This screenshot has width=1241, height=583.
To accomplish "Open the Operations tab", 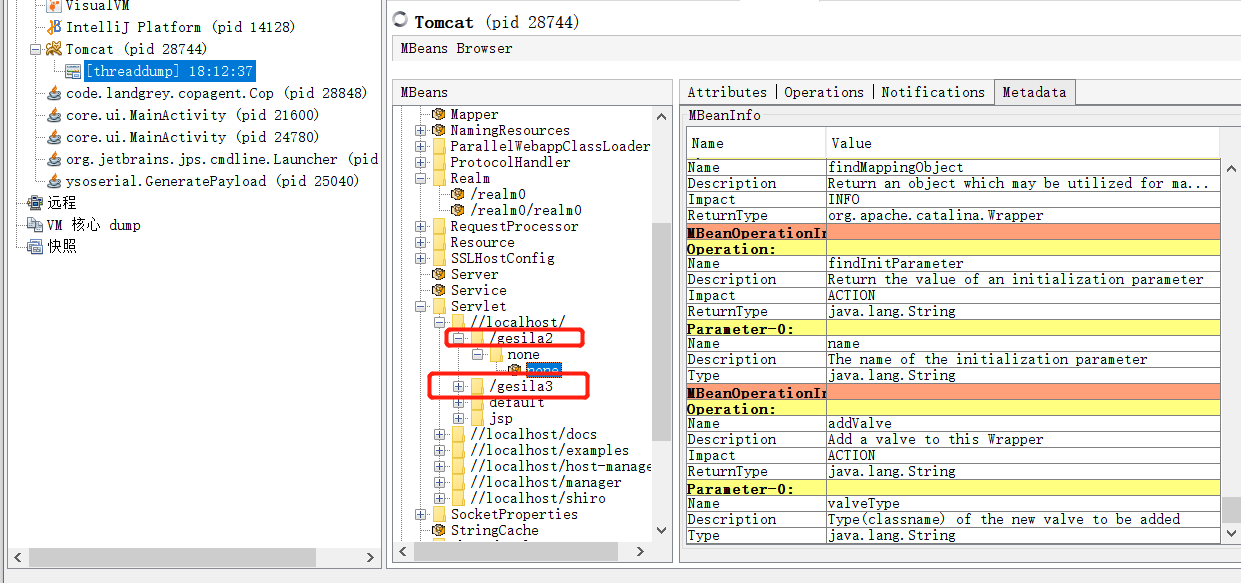I will tap(824, 92).
